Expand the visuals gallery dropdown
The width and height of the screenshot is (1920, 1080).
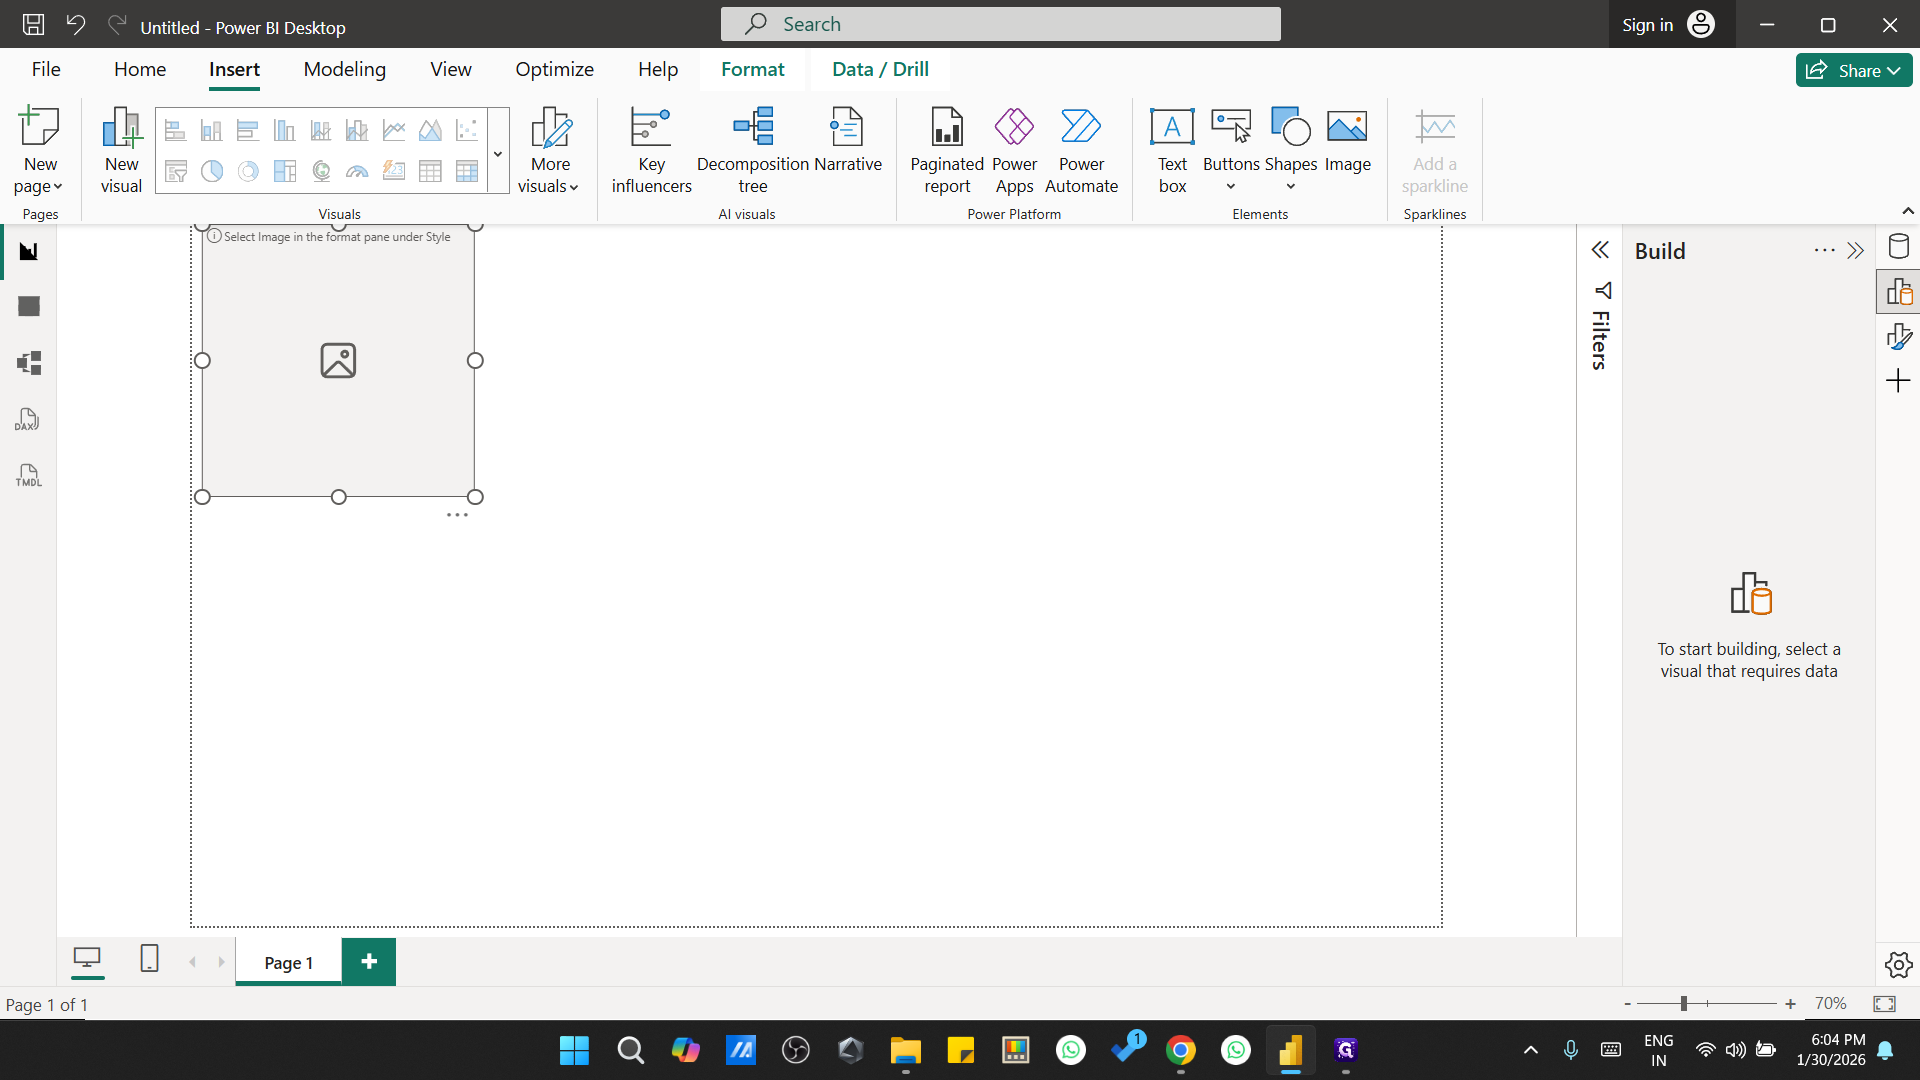(x=498, y=154)
